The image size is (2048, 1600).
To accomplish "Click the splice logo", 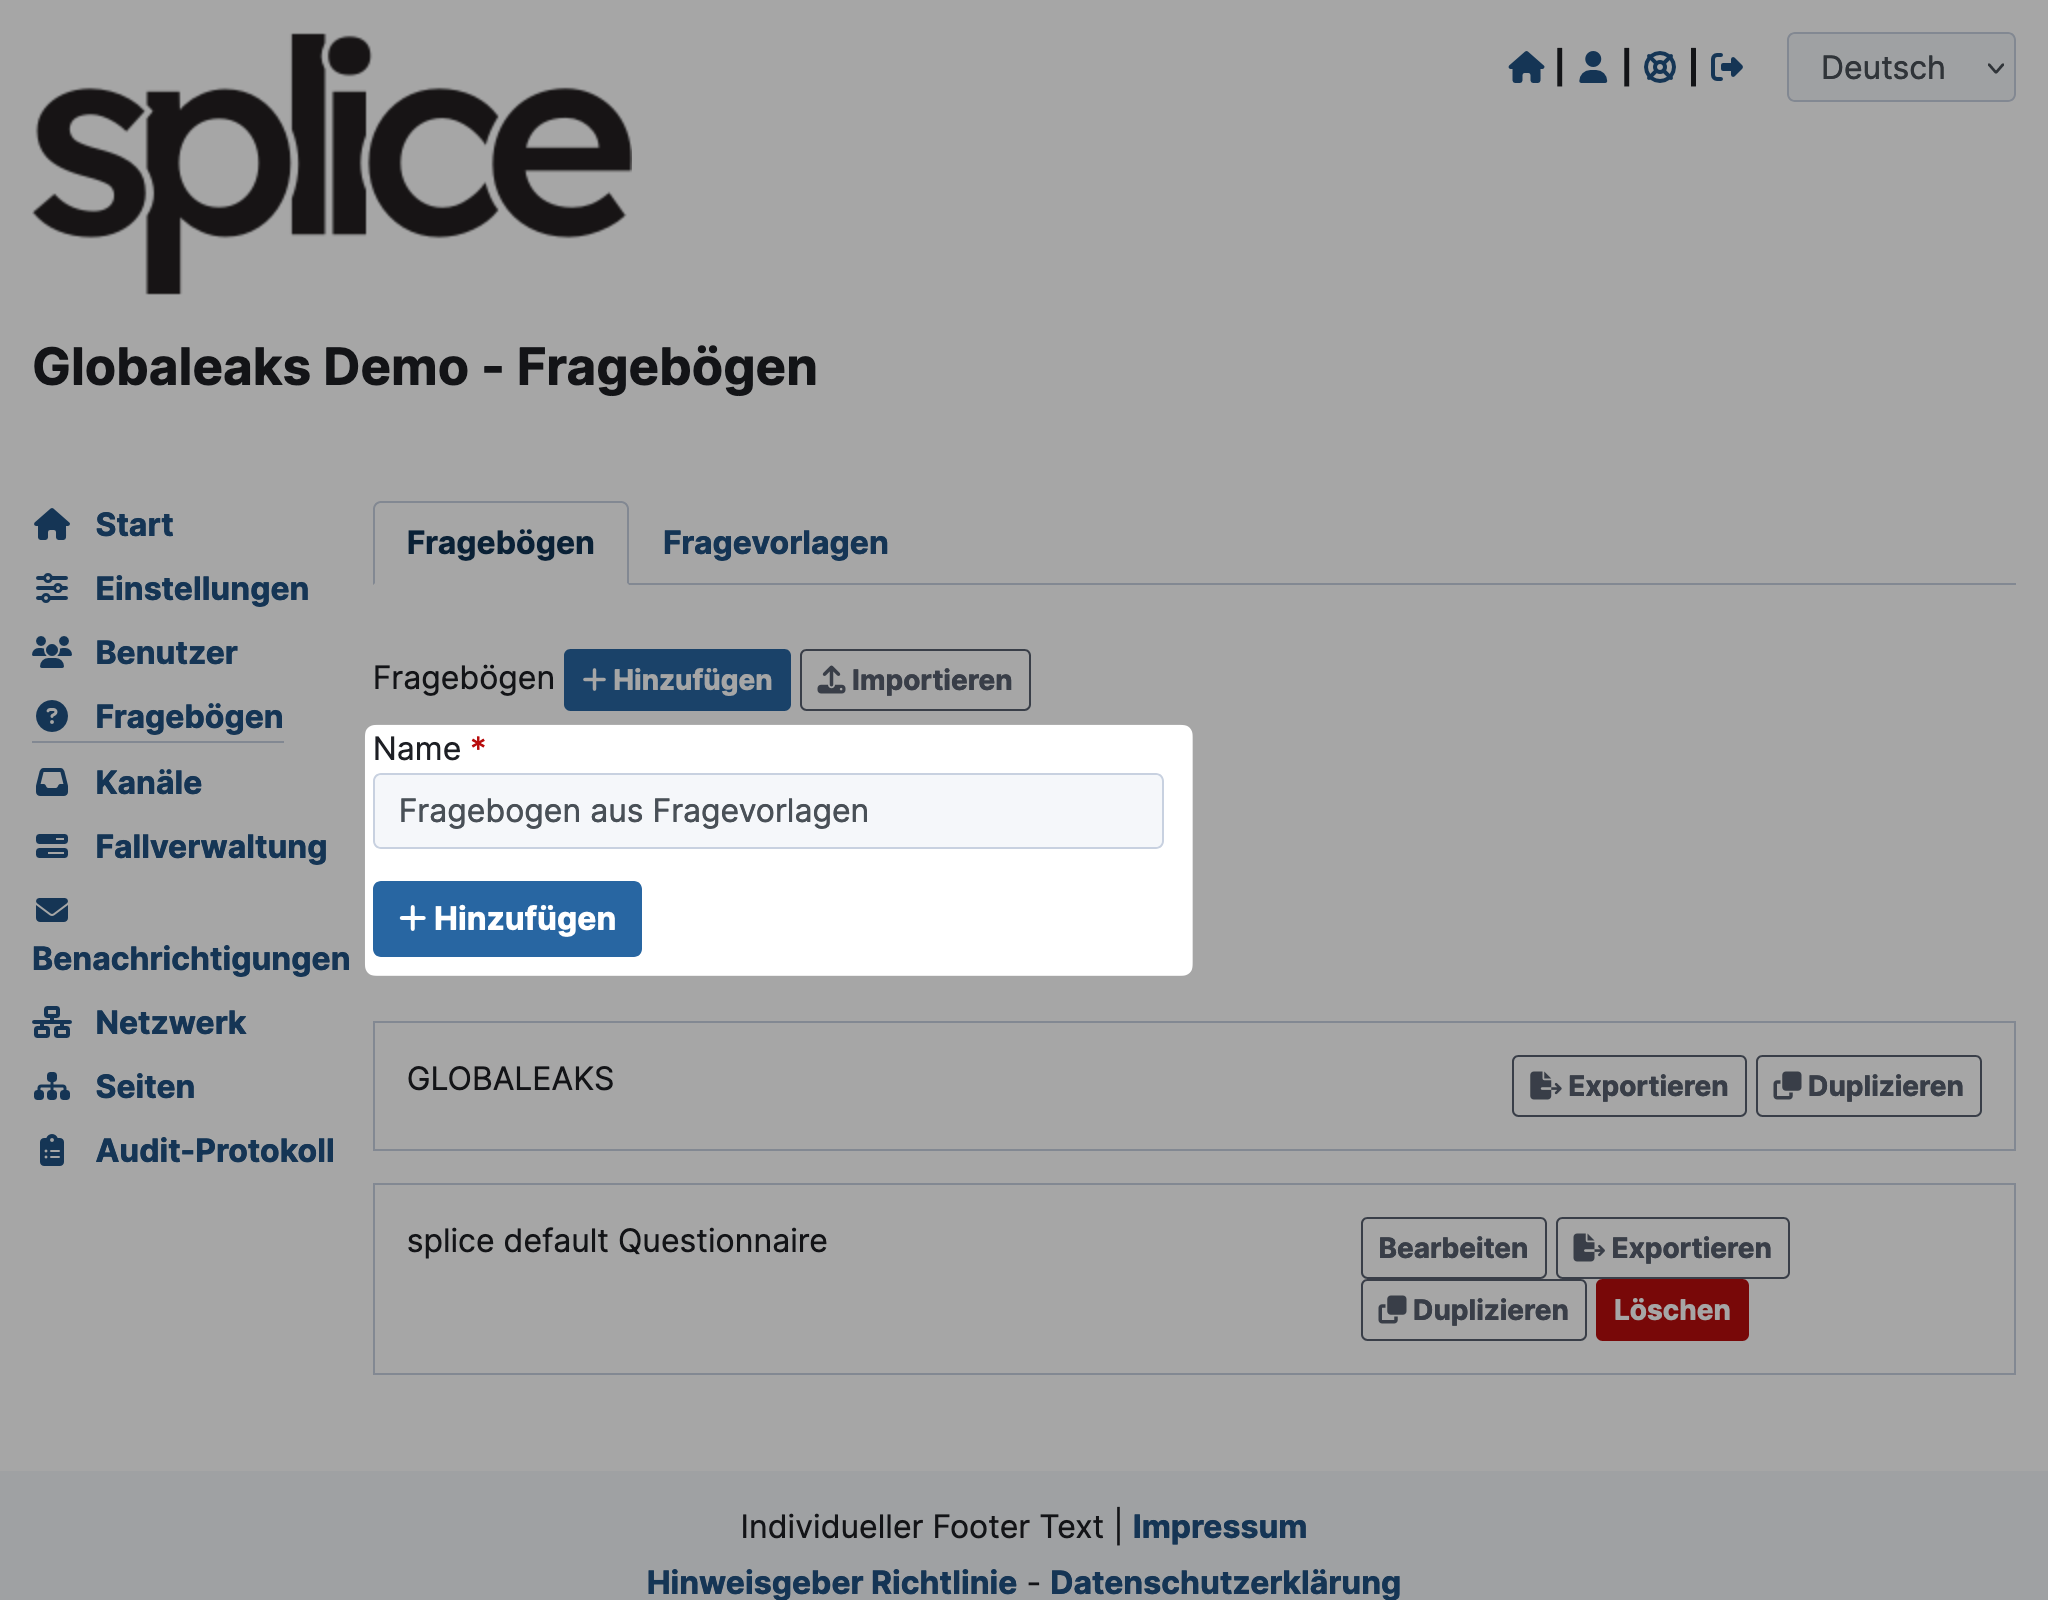I will [x=332, y=163].
